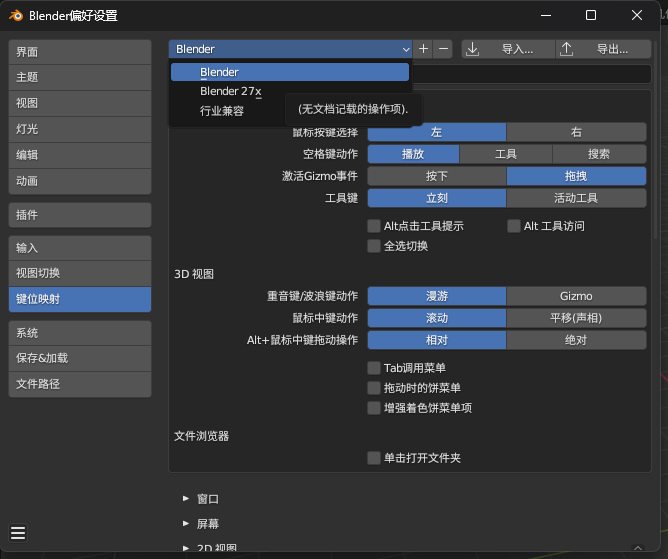Image resolution: width=668 pixels, height=559 pixels.
Task: Set tool key to 立刻
Action: coord(437,198)
